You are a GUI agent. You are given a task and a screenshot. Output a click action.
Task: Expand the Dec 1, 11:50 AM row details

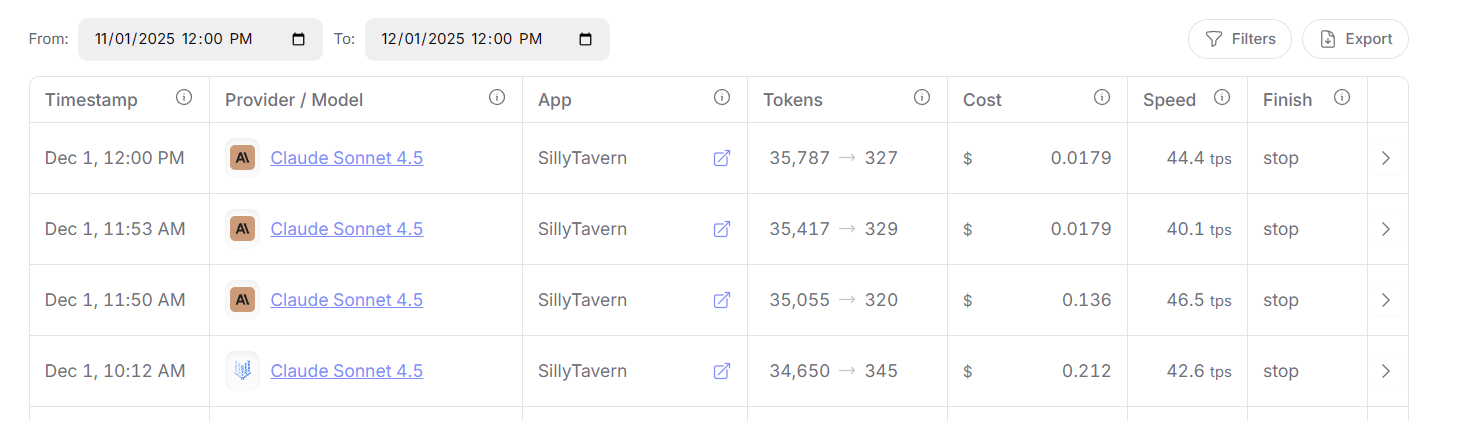[x=1386, y=300]
